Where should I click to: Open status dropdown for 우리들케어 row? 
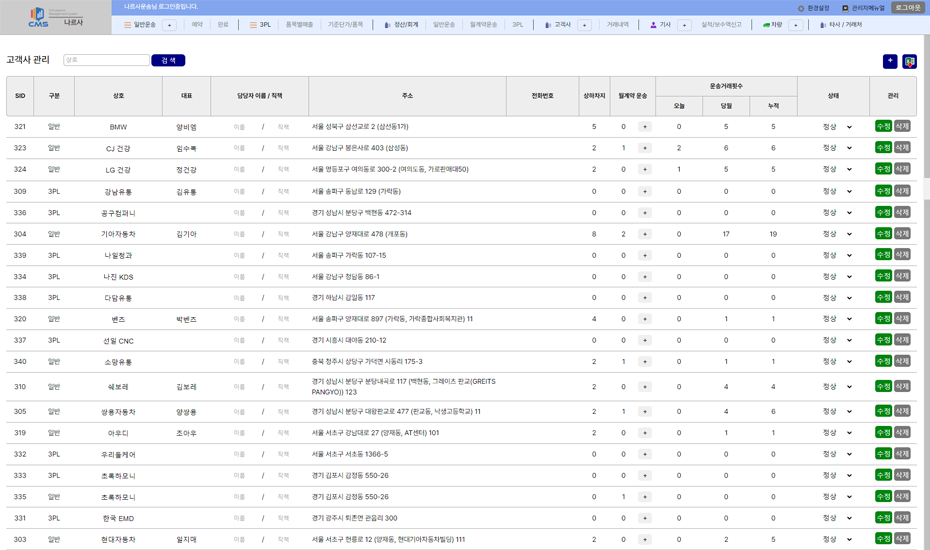tap(837, 454)
